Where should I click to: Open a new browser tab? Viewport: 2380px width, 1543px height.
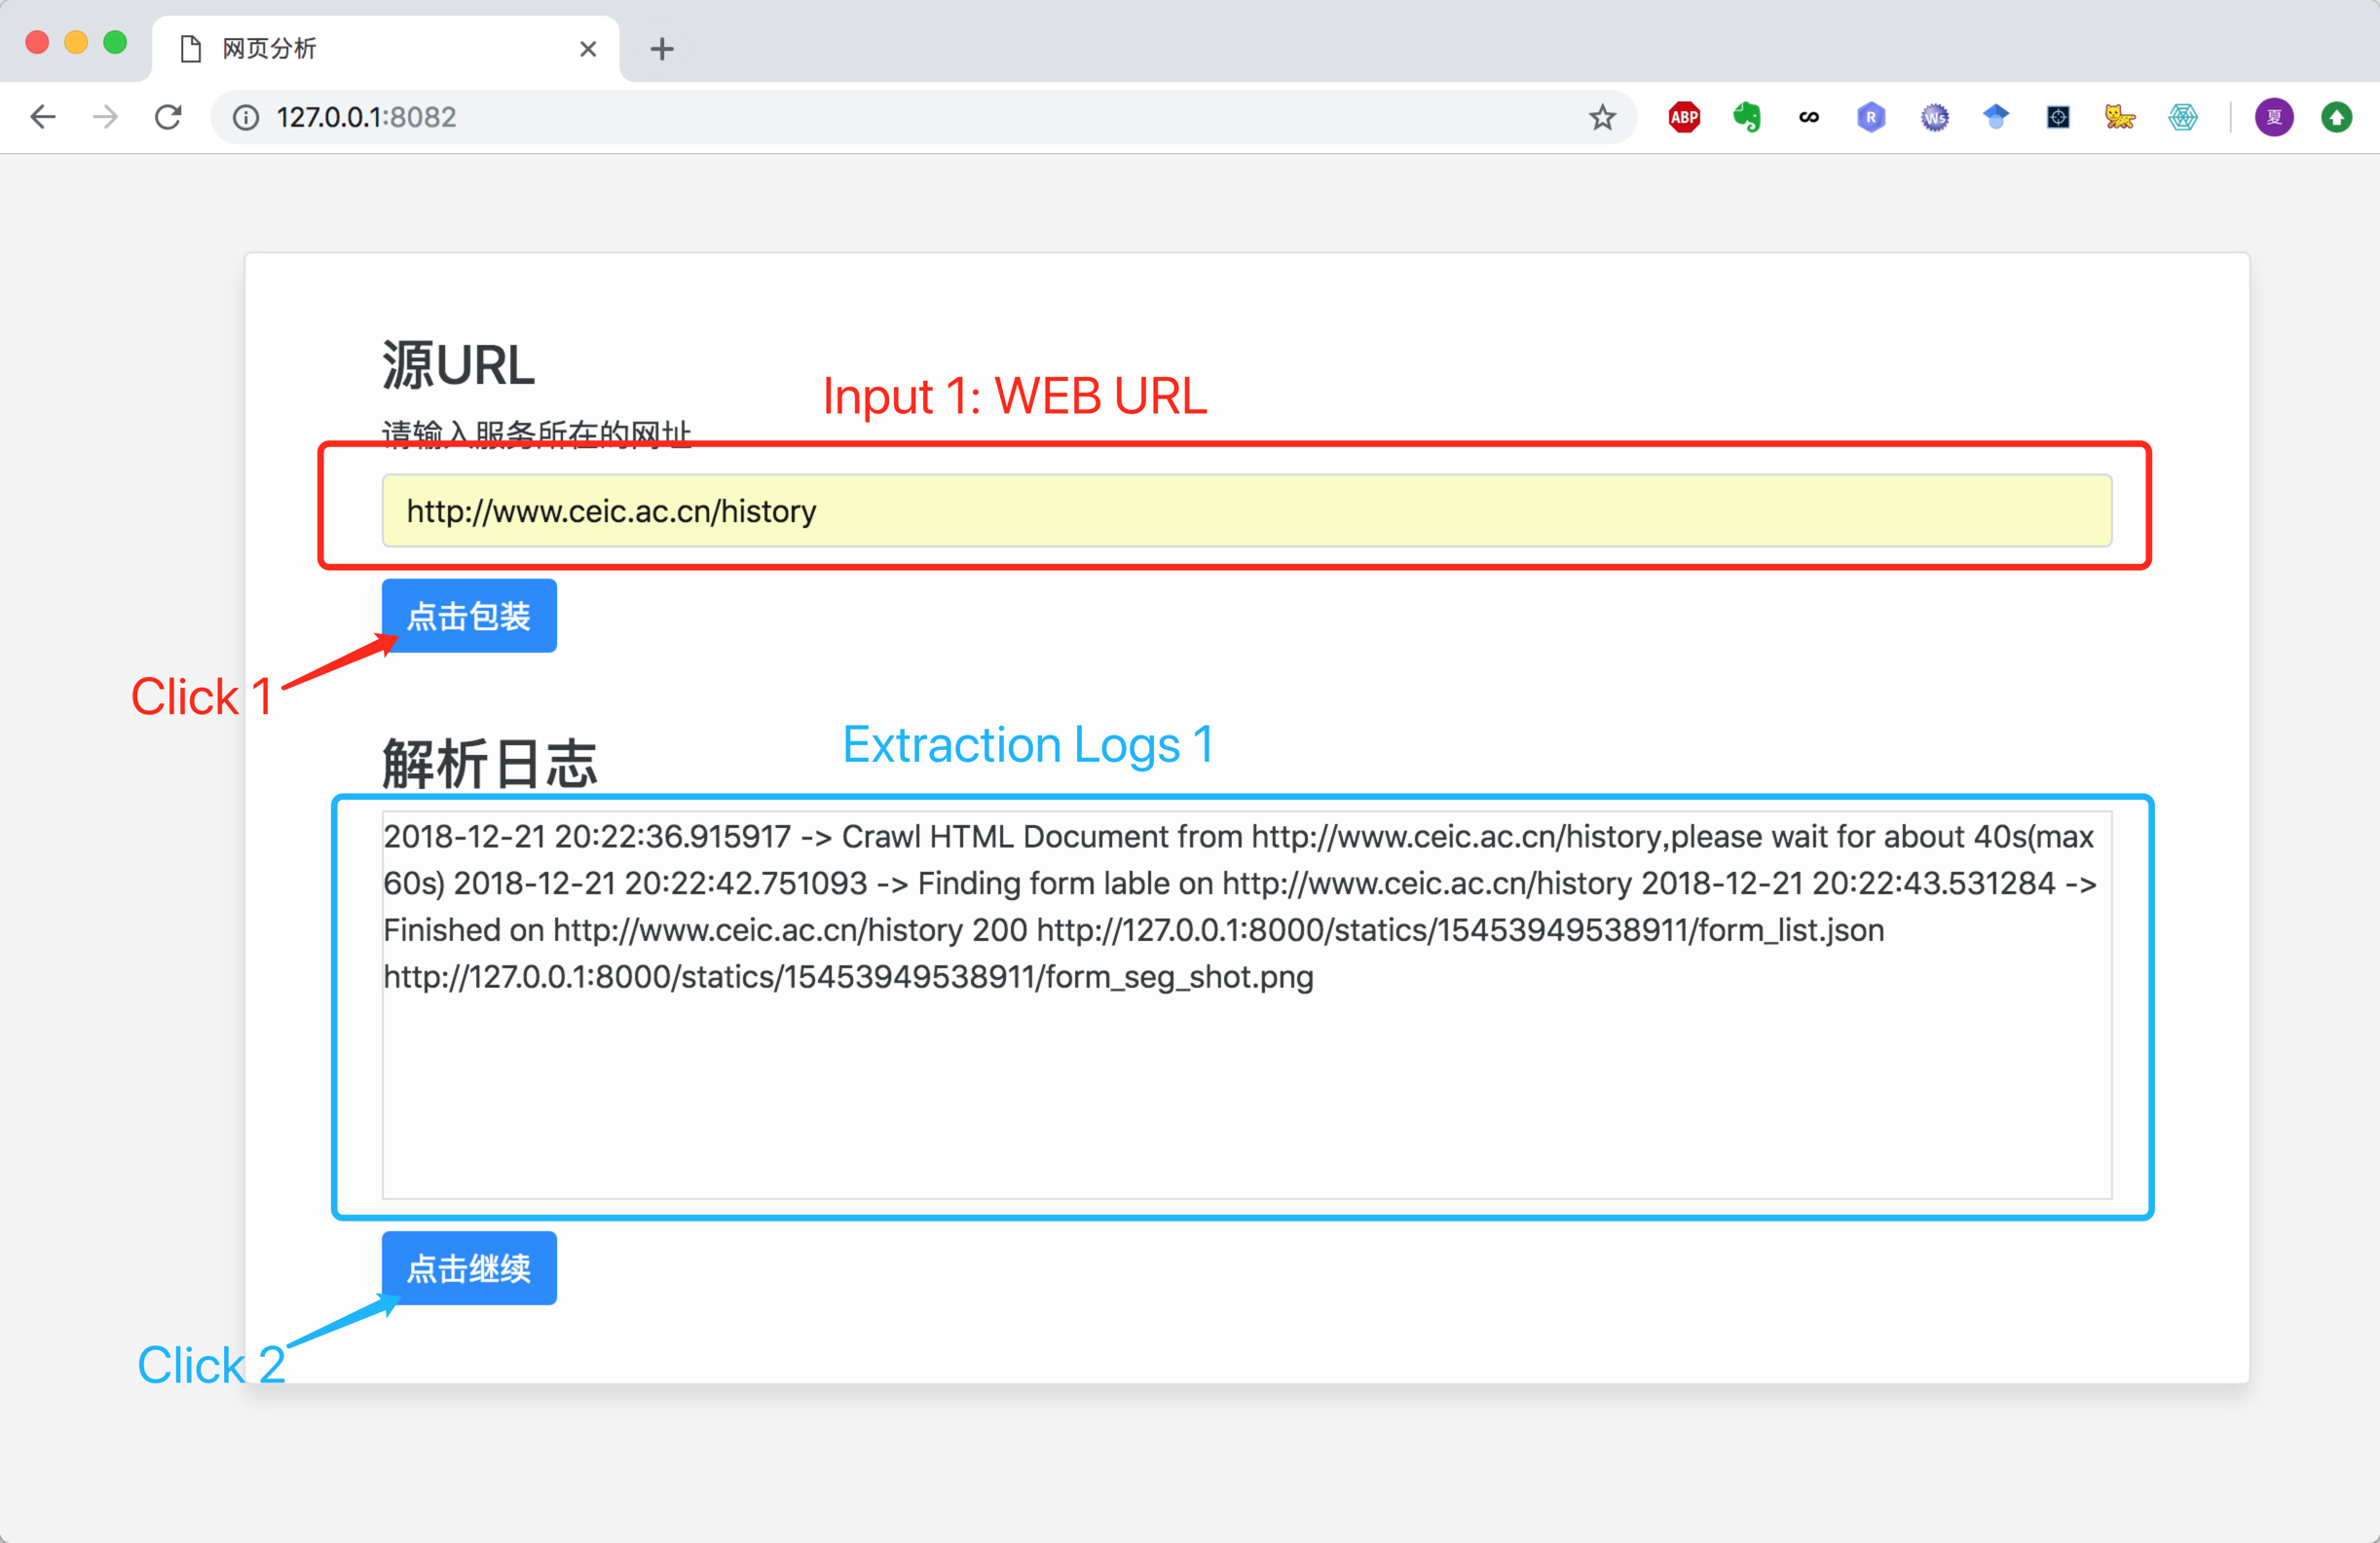(662, 49)
